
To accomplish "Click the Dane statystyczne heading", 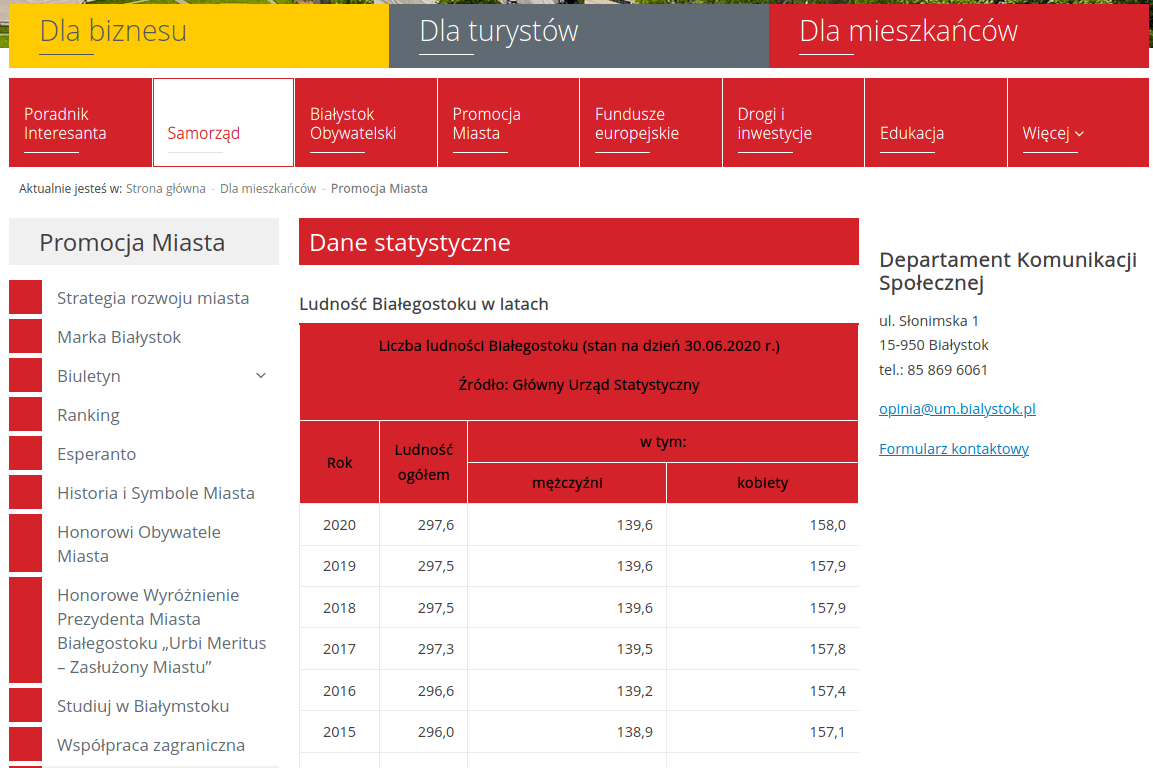I will pyautogui.click(x=410, y=242).
